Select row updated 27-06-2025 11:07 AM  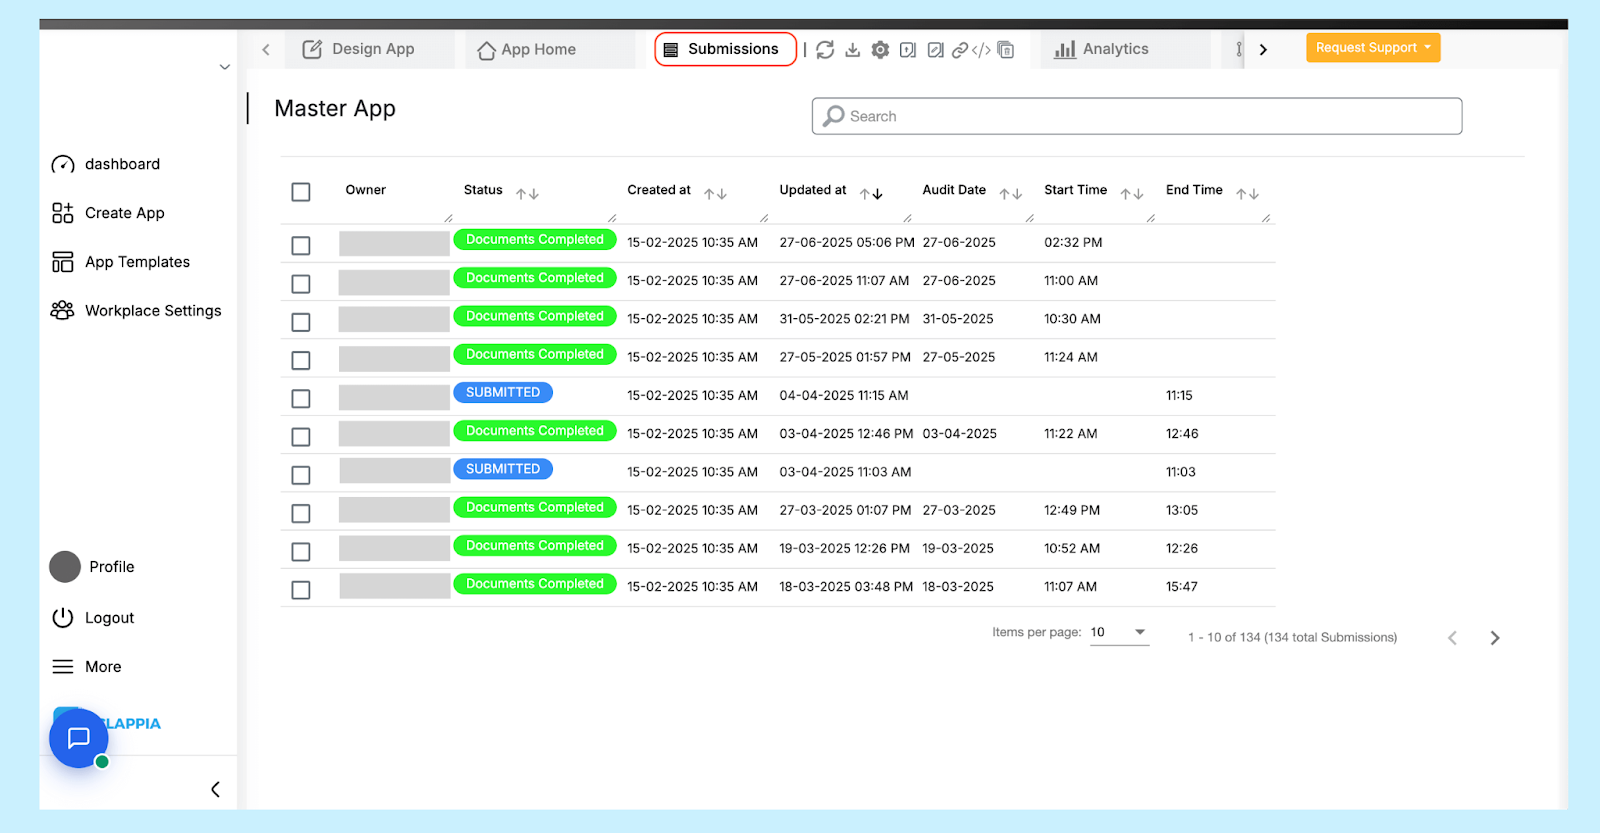pos(301,284)
